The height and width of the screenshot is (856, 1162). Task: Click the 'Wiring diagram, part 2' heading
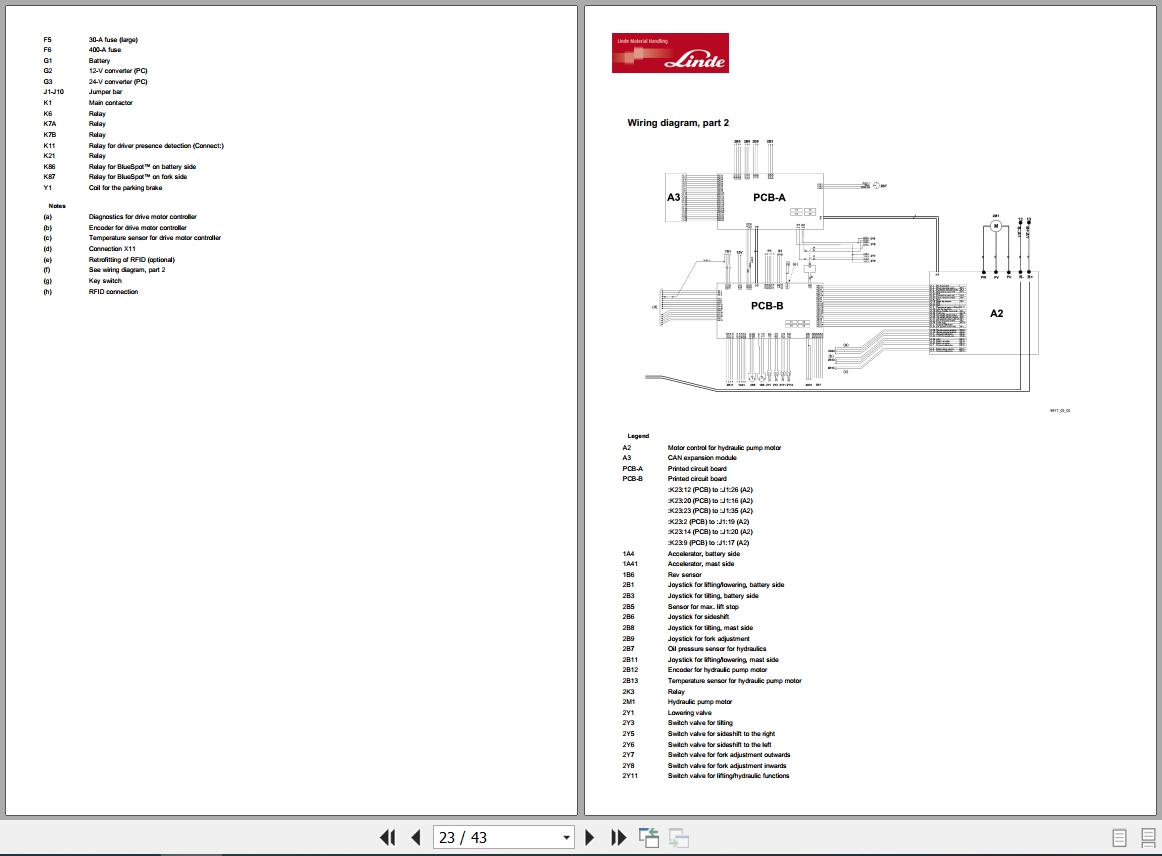coord(678,123)
